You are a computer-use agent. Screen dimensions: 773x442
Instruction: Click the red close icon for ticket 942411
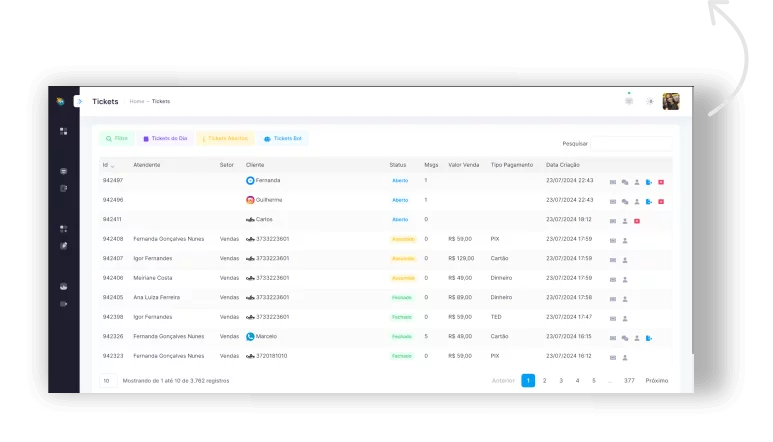637,221
